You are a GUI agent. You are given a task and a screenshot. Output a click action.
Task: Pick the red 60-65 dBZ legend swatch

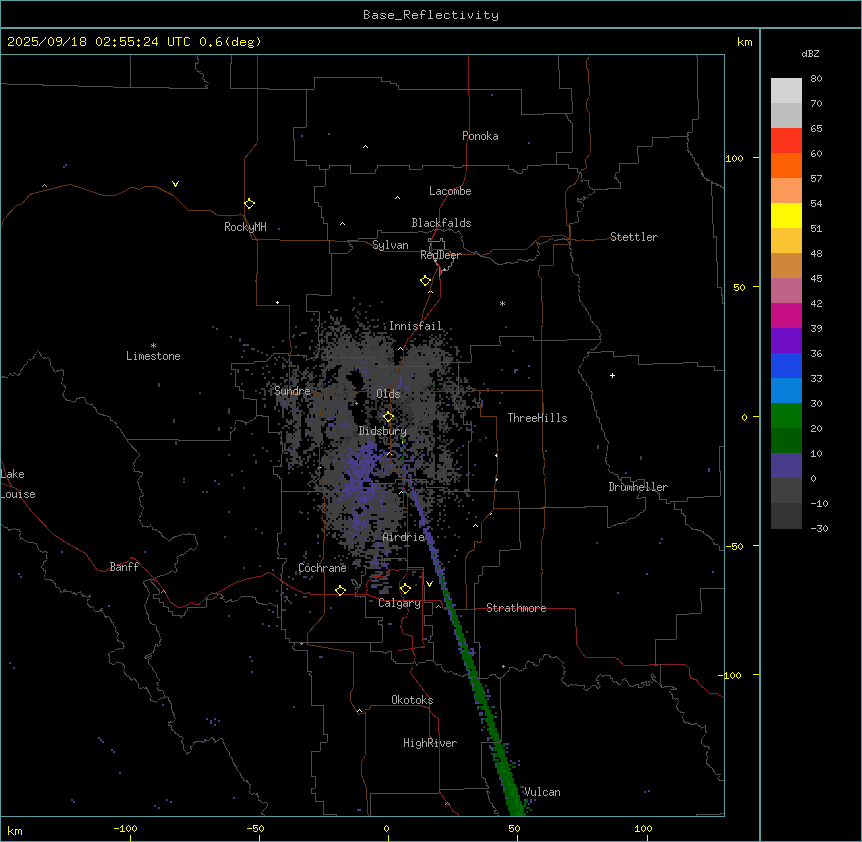(x=786, y=140)
